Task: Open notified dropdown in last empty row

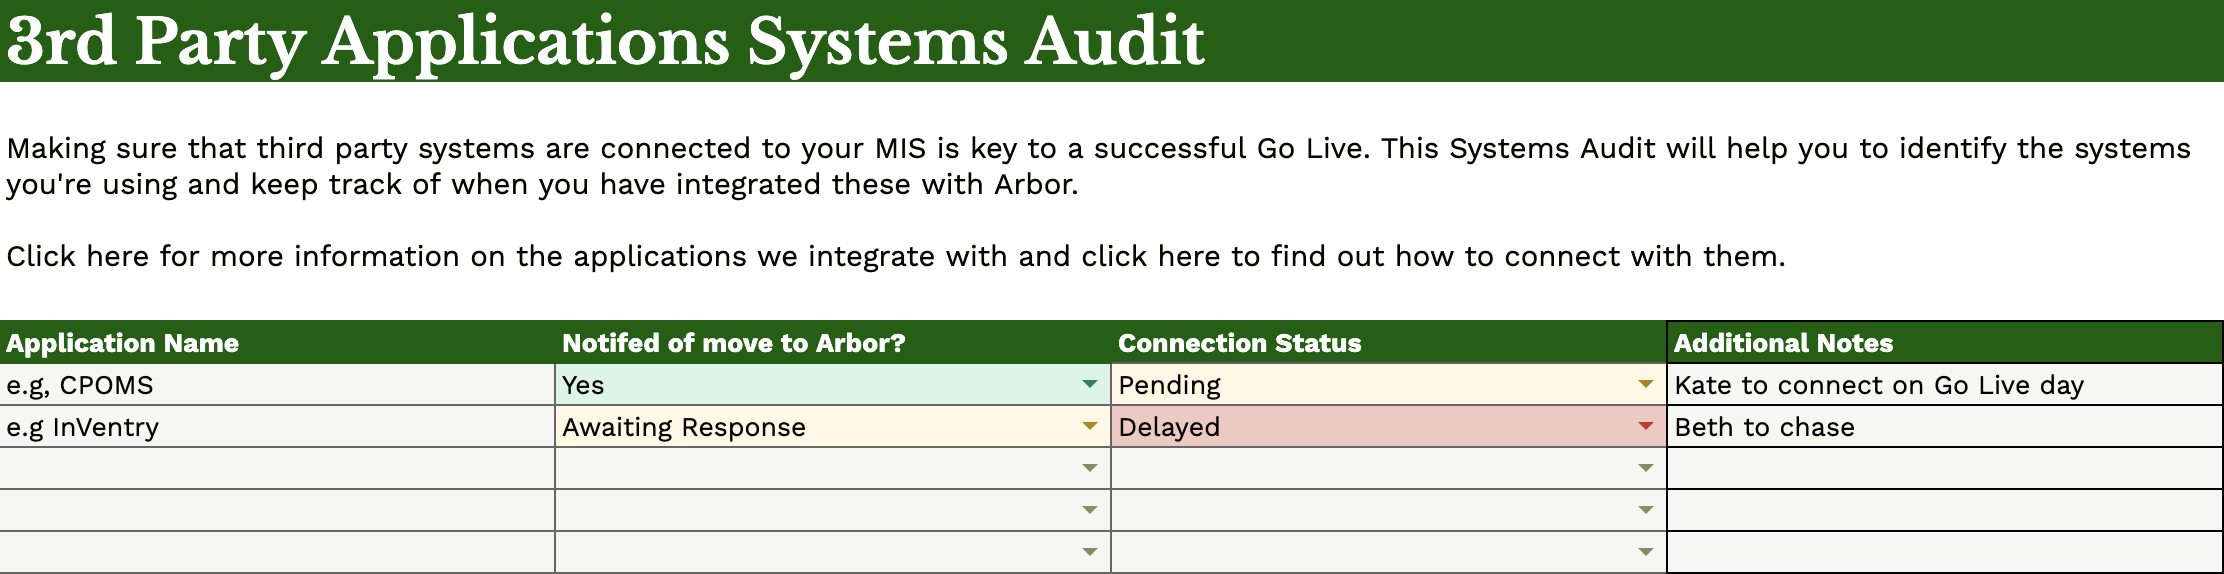Action: pyautogui.click(x=1089, y=552)
